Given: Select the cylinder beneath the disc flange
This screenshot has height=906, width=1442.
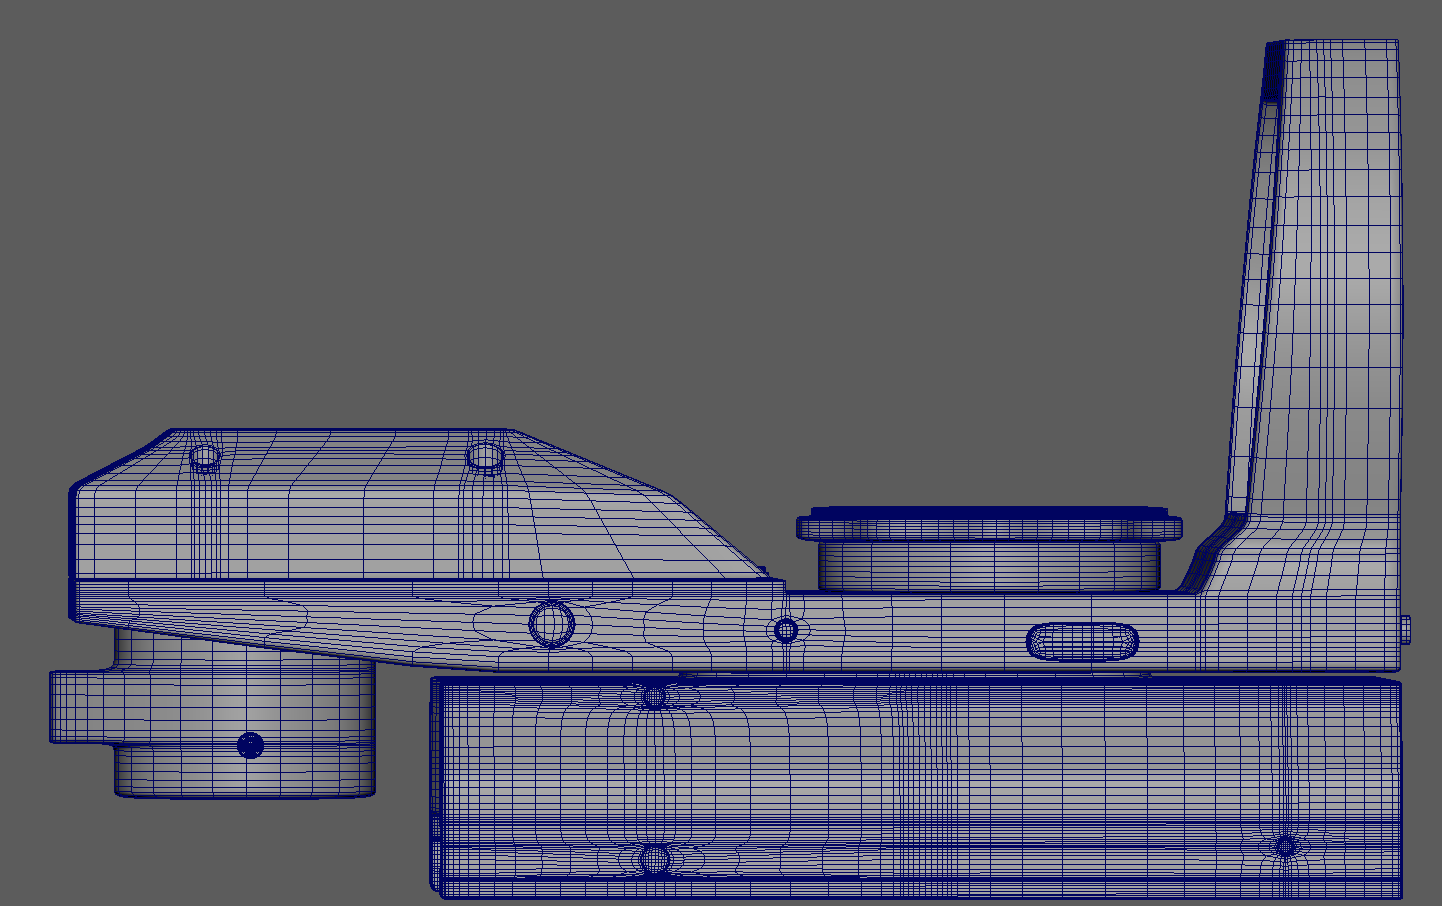Looking at the screenshot, I should [x=988, y=566].
